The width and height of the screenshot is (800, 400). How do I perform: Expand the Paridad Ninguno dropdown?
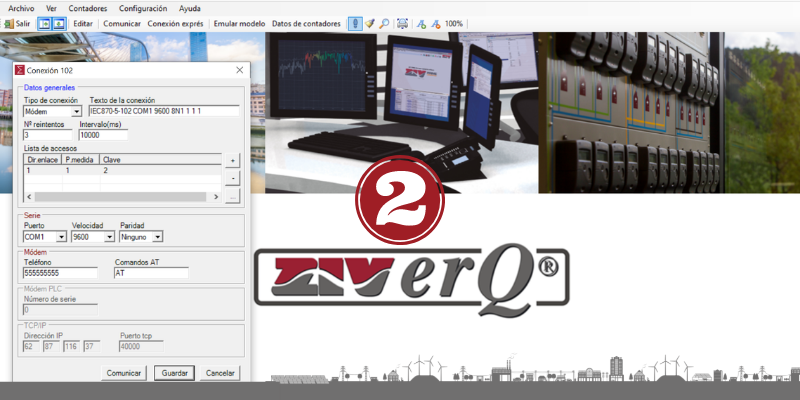click(158, 237)
